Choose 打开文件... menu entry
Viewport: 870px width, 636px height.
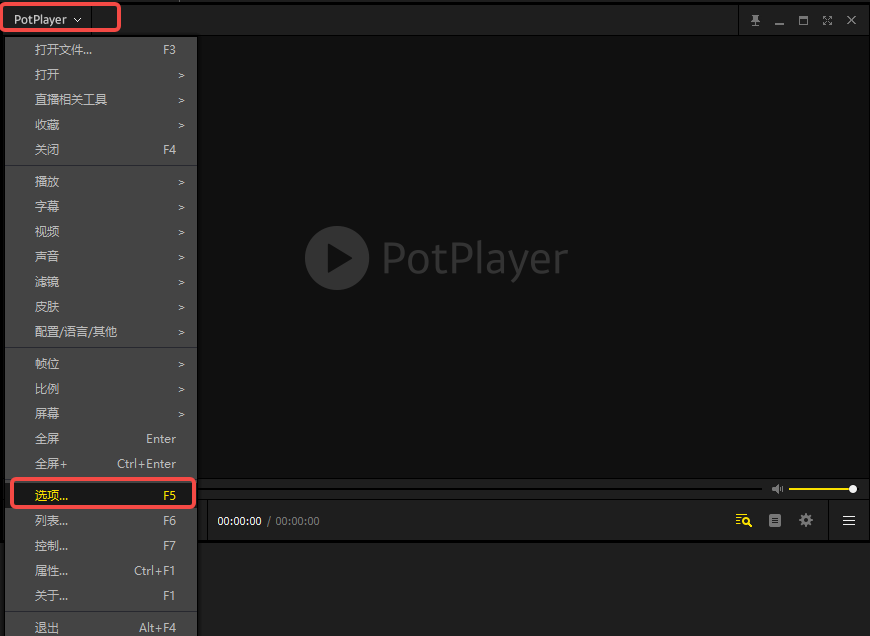point(100,50)
